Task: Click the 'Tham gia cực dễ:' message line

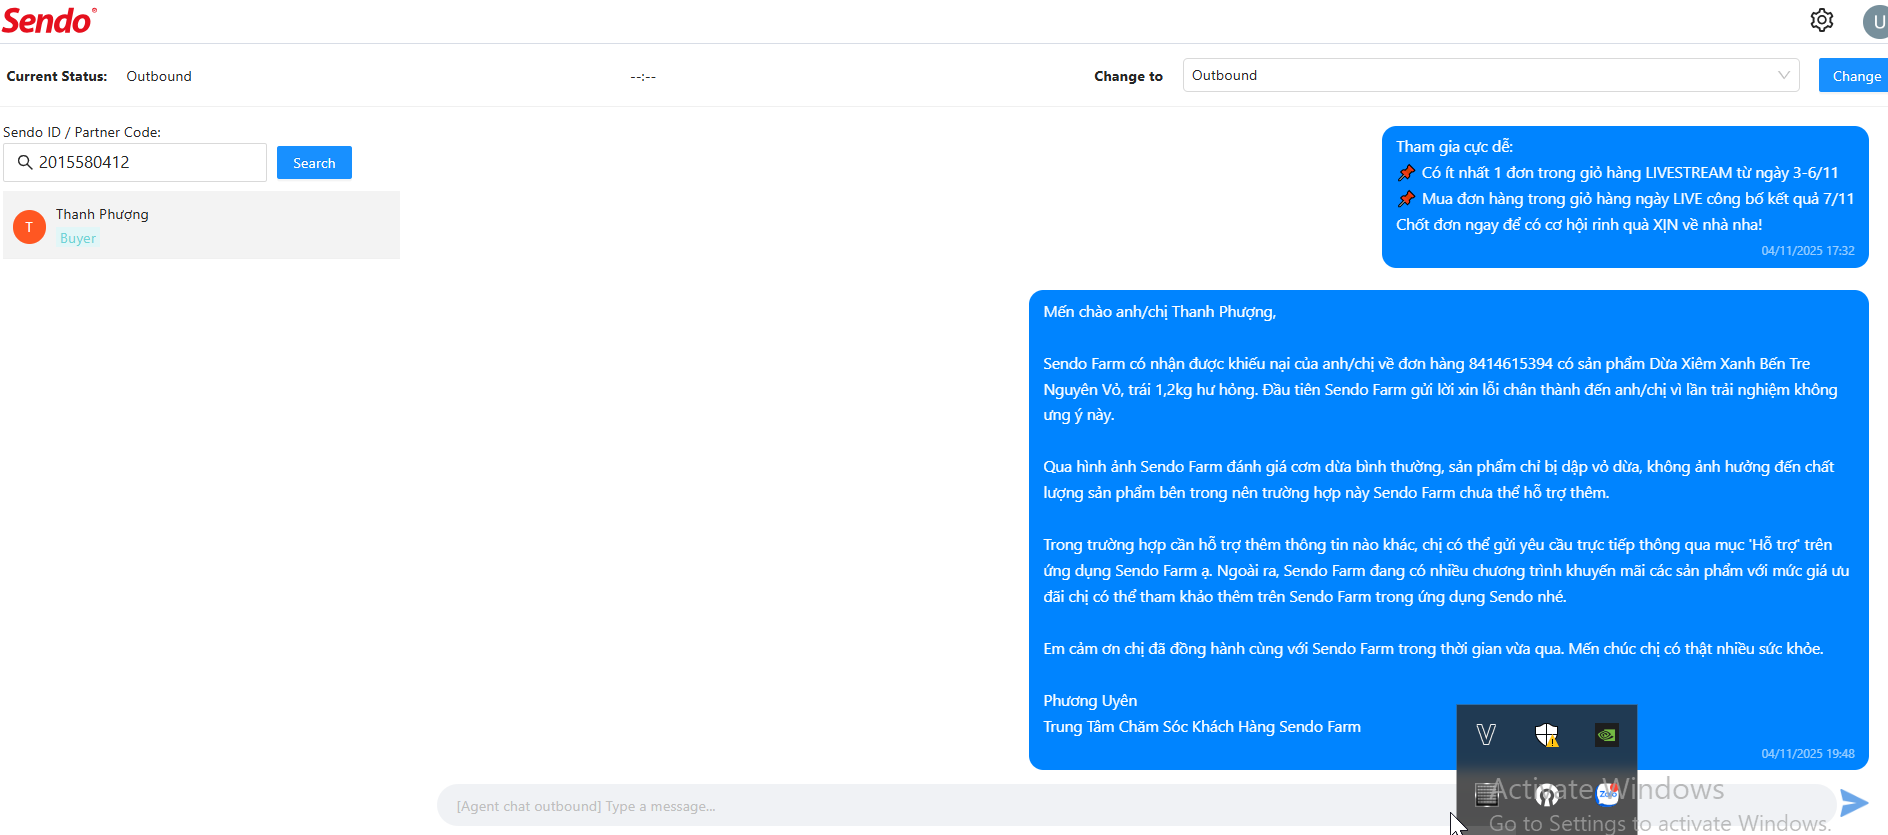Action: (1454, 147)
